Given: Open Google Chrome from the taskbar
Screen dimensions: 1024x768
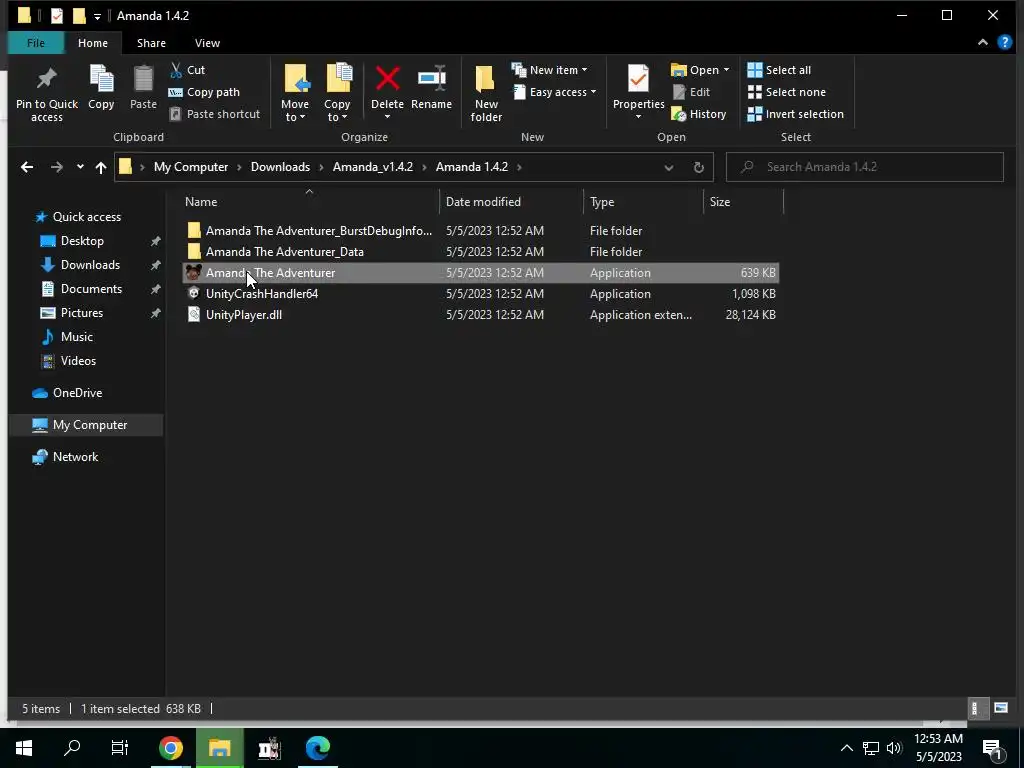Looking at the screenshot, I should [170, 748].
